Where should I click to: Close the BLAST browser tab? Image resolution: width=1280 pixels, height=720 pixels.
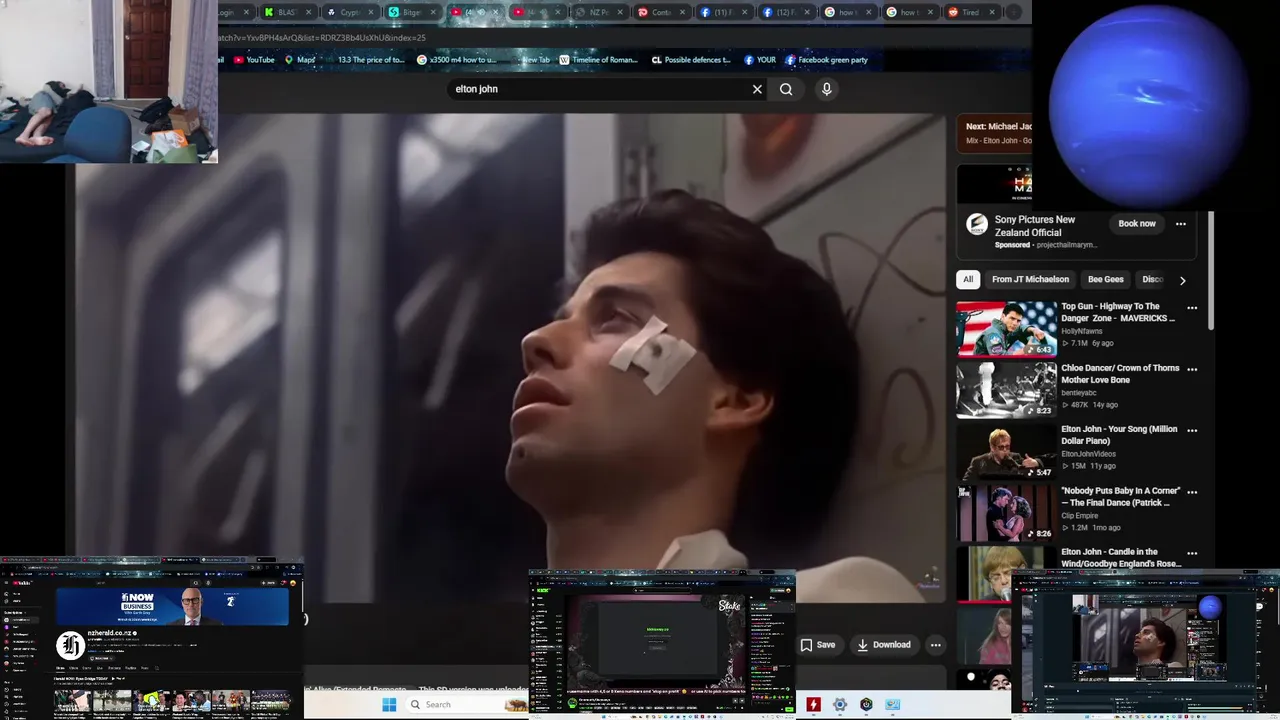coord(308,12)
